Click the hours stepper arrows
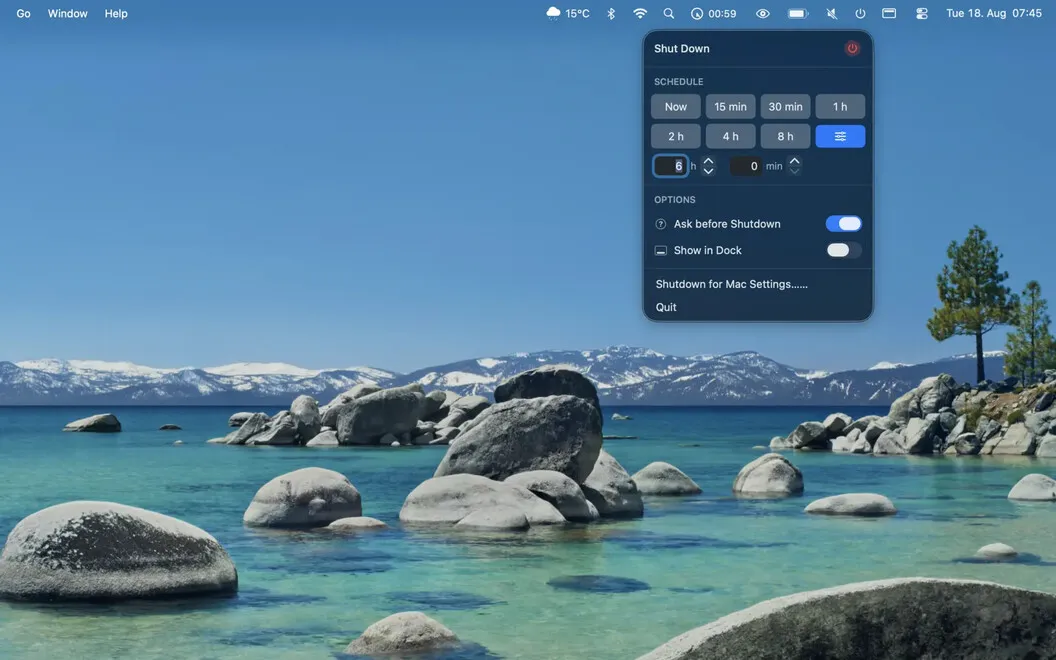This screenshot has width=1056, height=660. pos(708,166)
